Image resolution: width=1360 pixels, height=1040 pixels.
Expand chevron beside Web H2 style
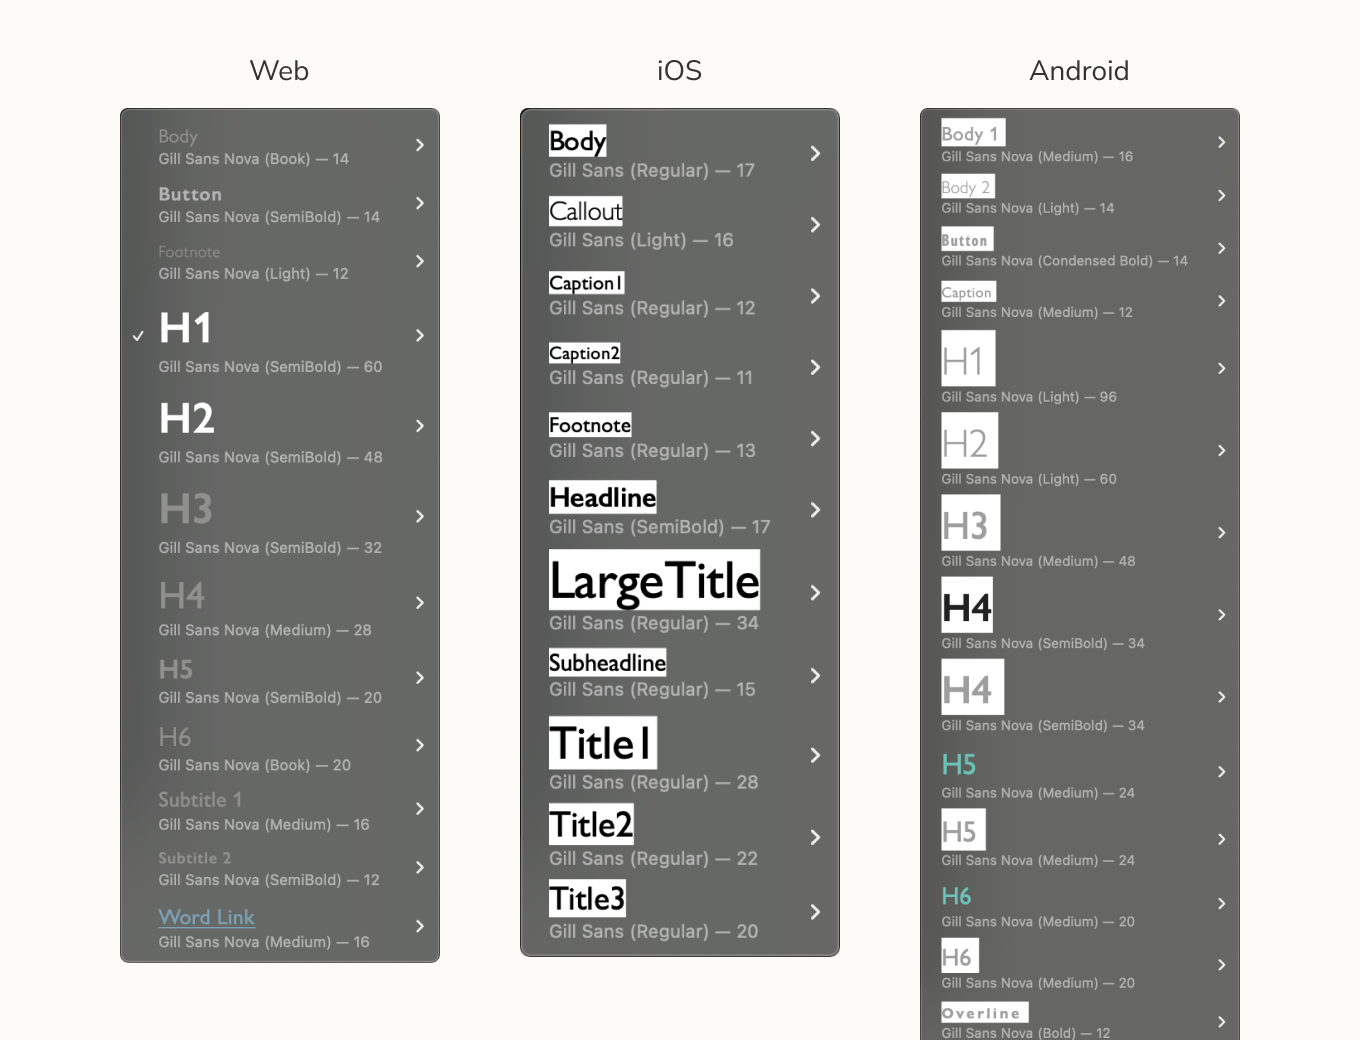(x=420, y=426)
